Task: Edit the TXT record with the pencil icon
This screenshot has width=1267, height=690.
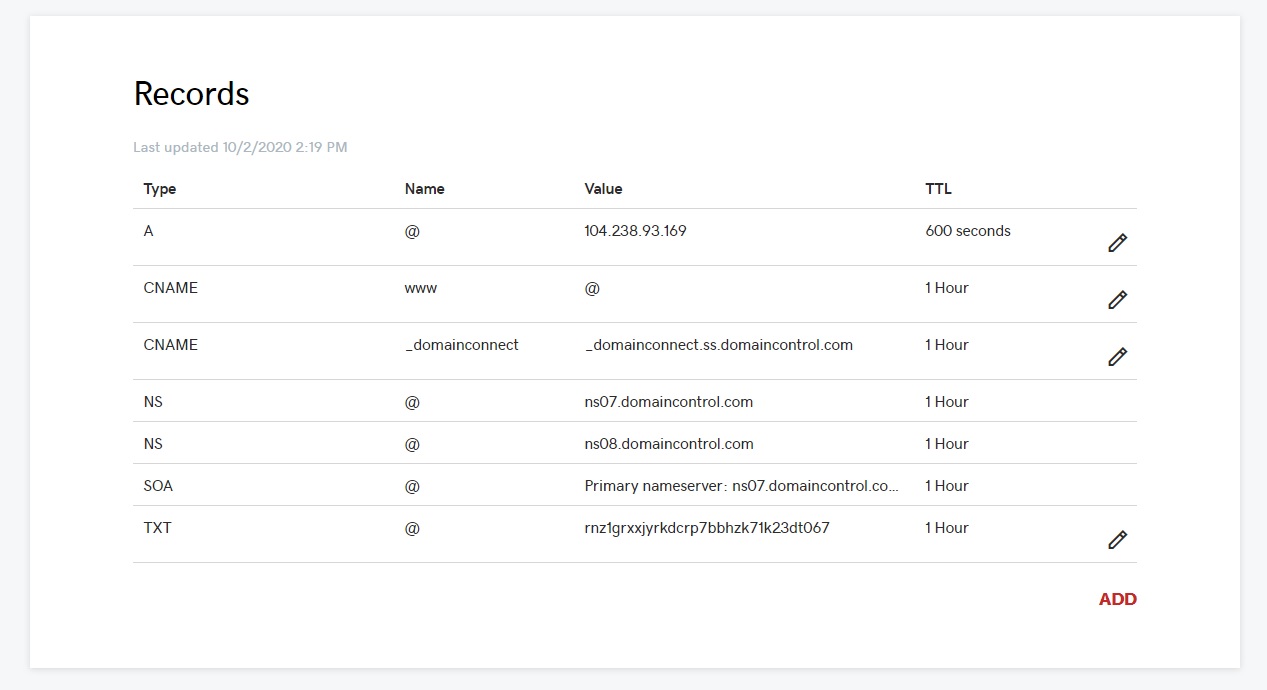Action: pyautogui.click(x=1117, y=540)
